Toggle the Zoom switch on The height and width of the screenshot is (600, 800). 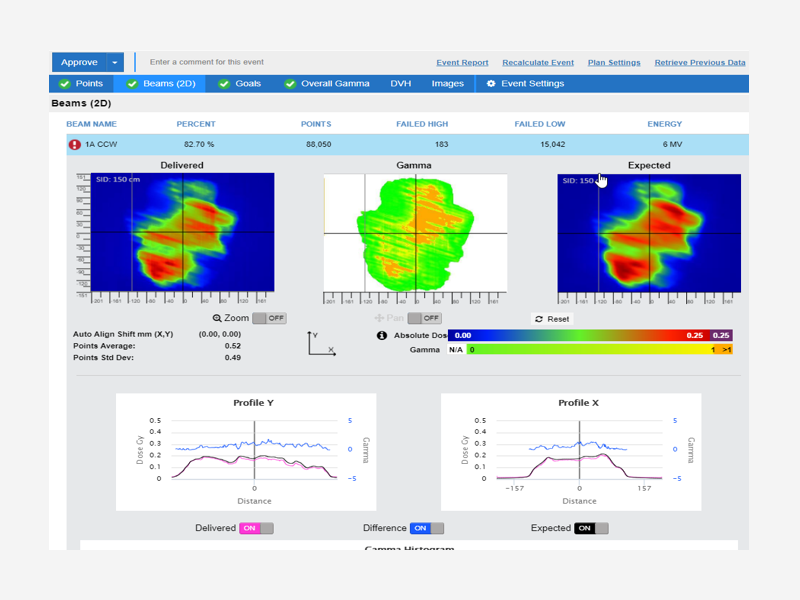[269, 318]
